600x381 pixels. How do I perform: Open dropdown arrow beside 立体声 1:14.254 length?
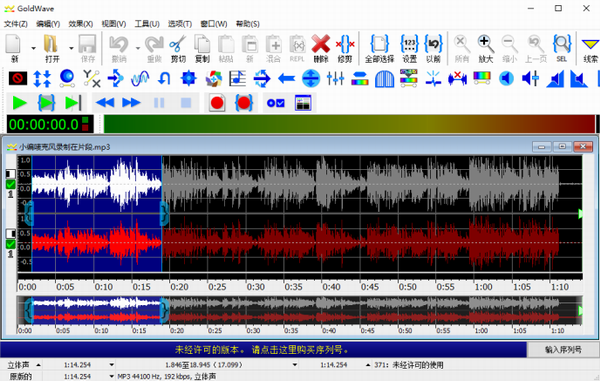(x=111, y=365)
